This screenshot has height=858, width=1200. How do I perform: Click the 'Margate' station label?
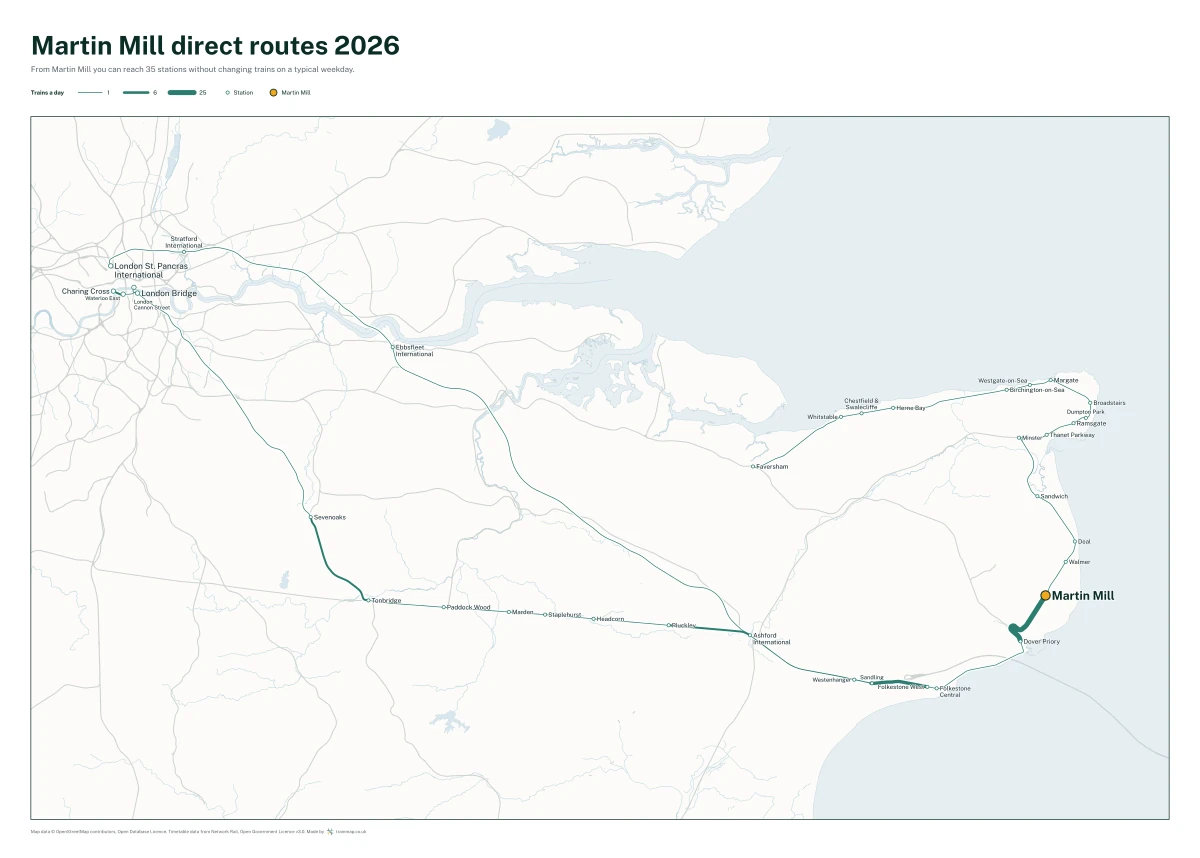pos(1066,380)
